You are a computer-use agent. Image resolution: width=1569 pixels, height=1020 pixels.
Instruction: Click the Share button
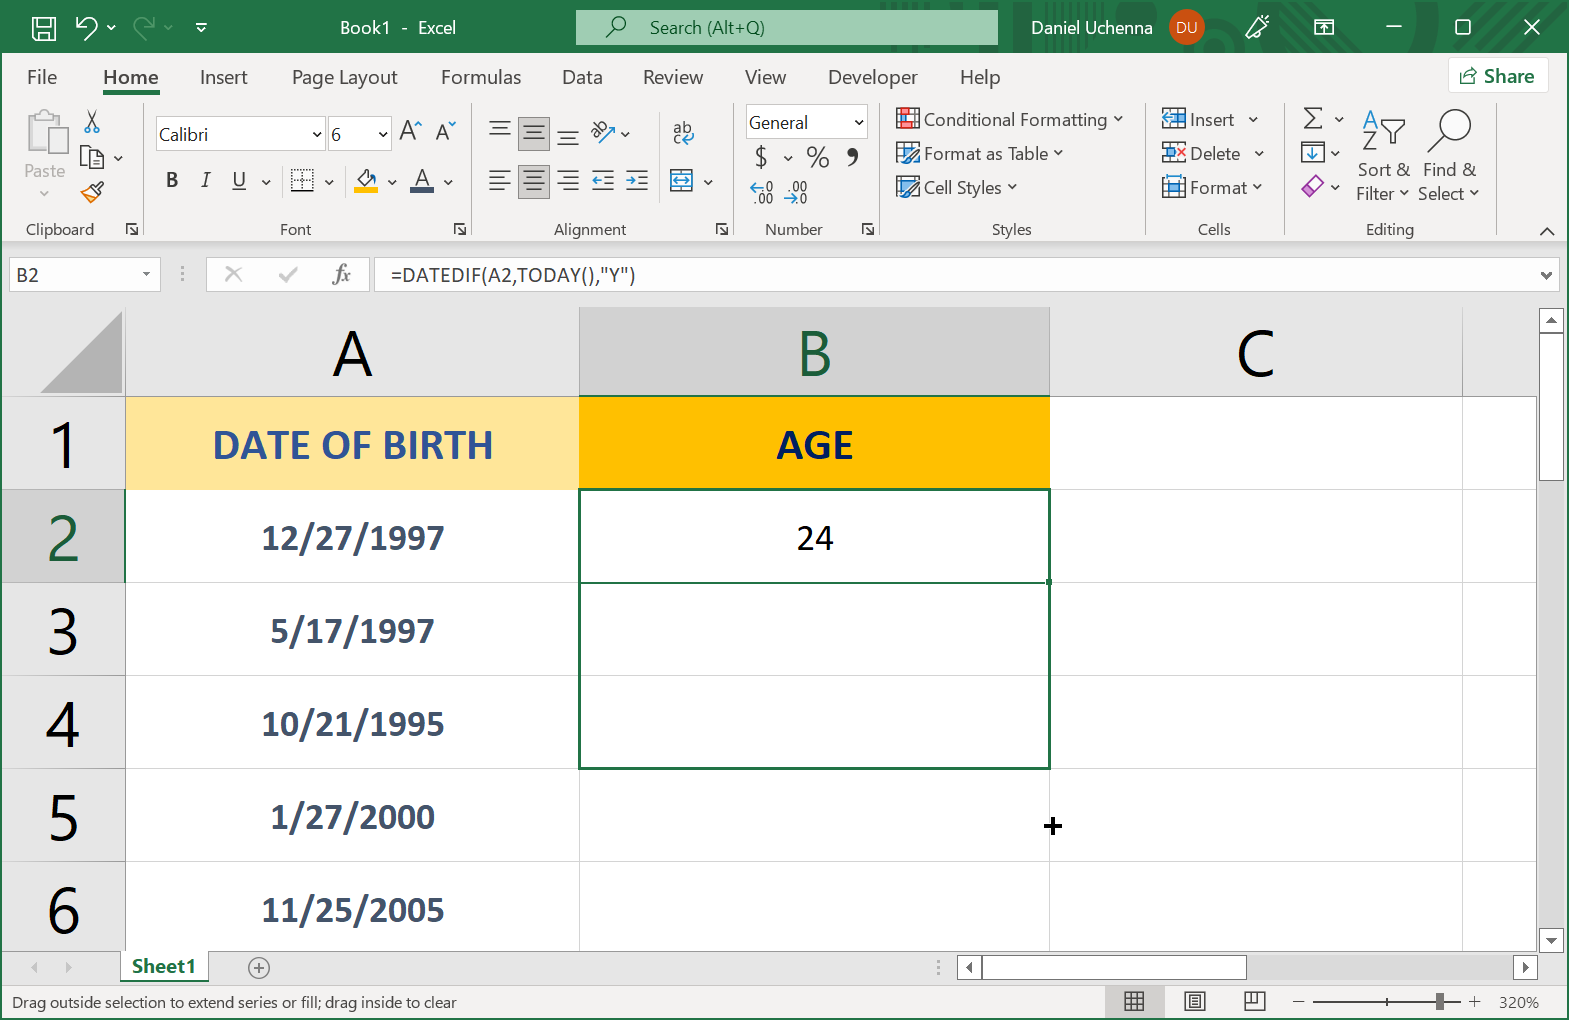pyautogui.click(x=1497, y=76)
